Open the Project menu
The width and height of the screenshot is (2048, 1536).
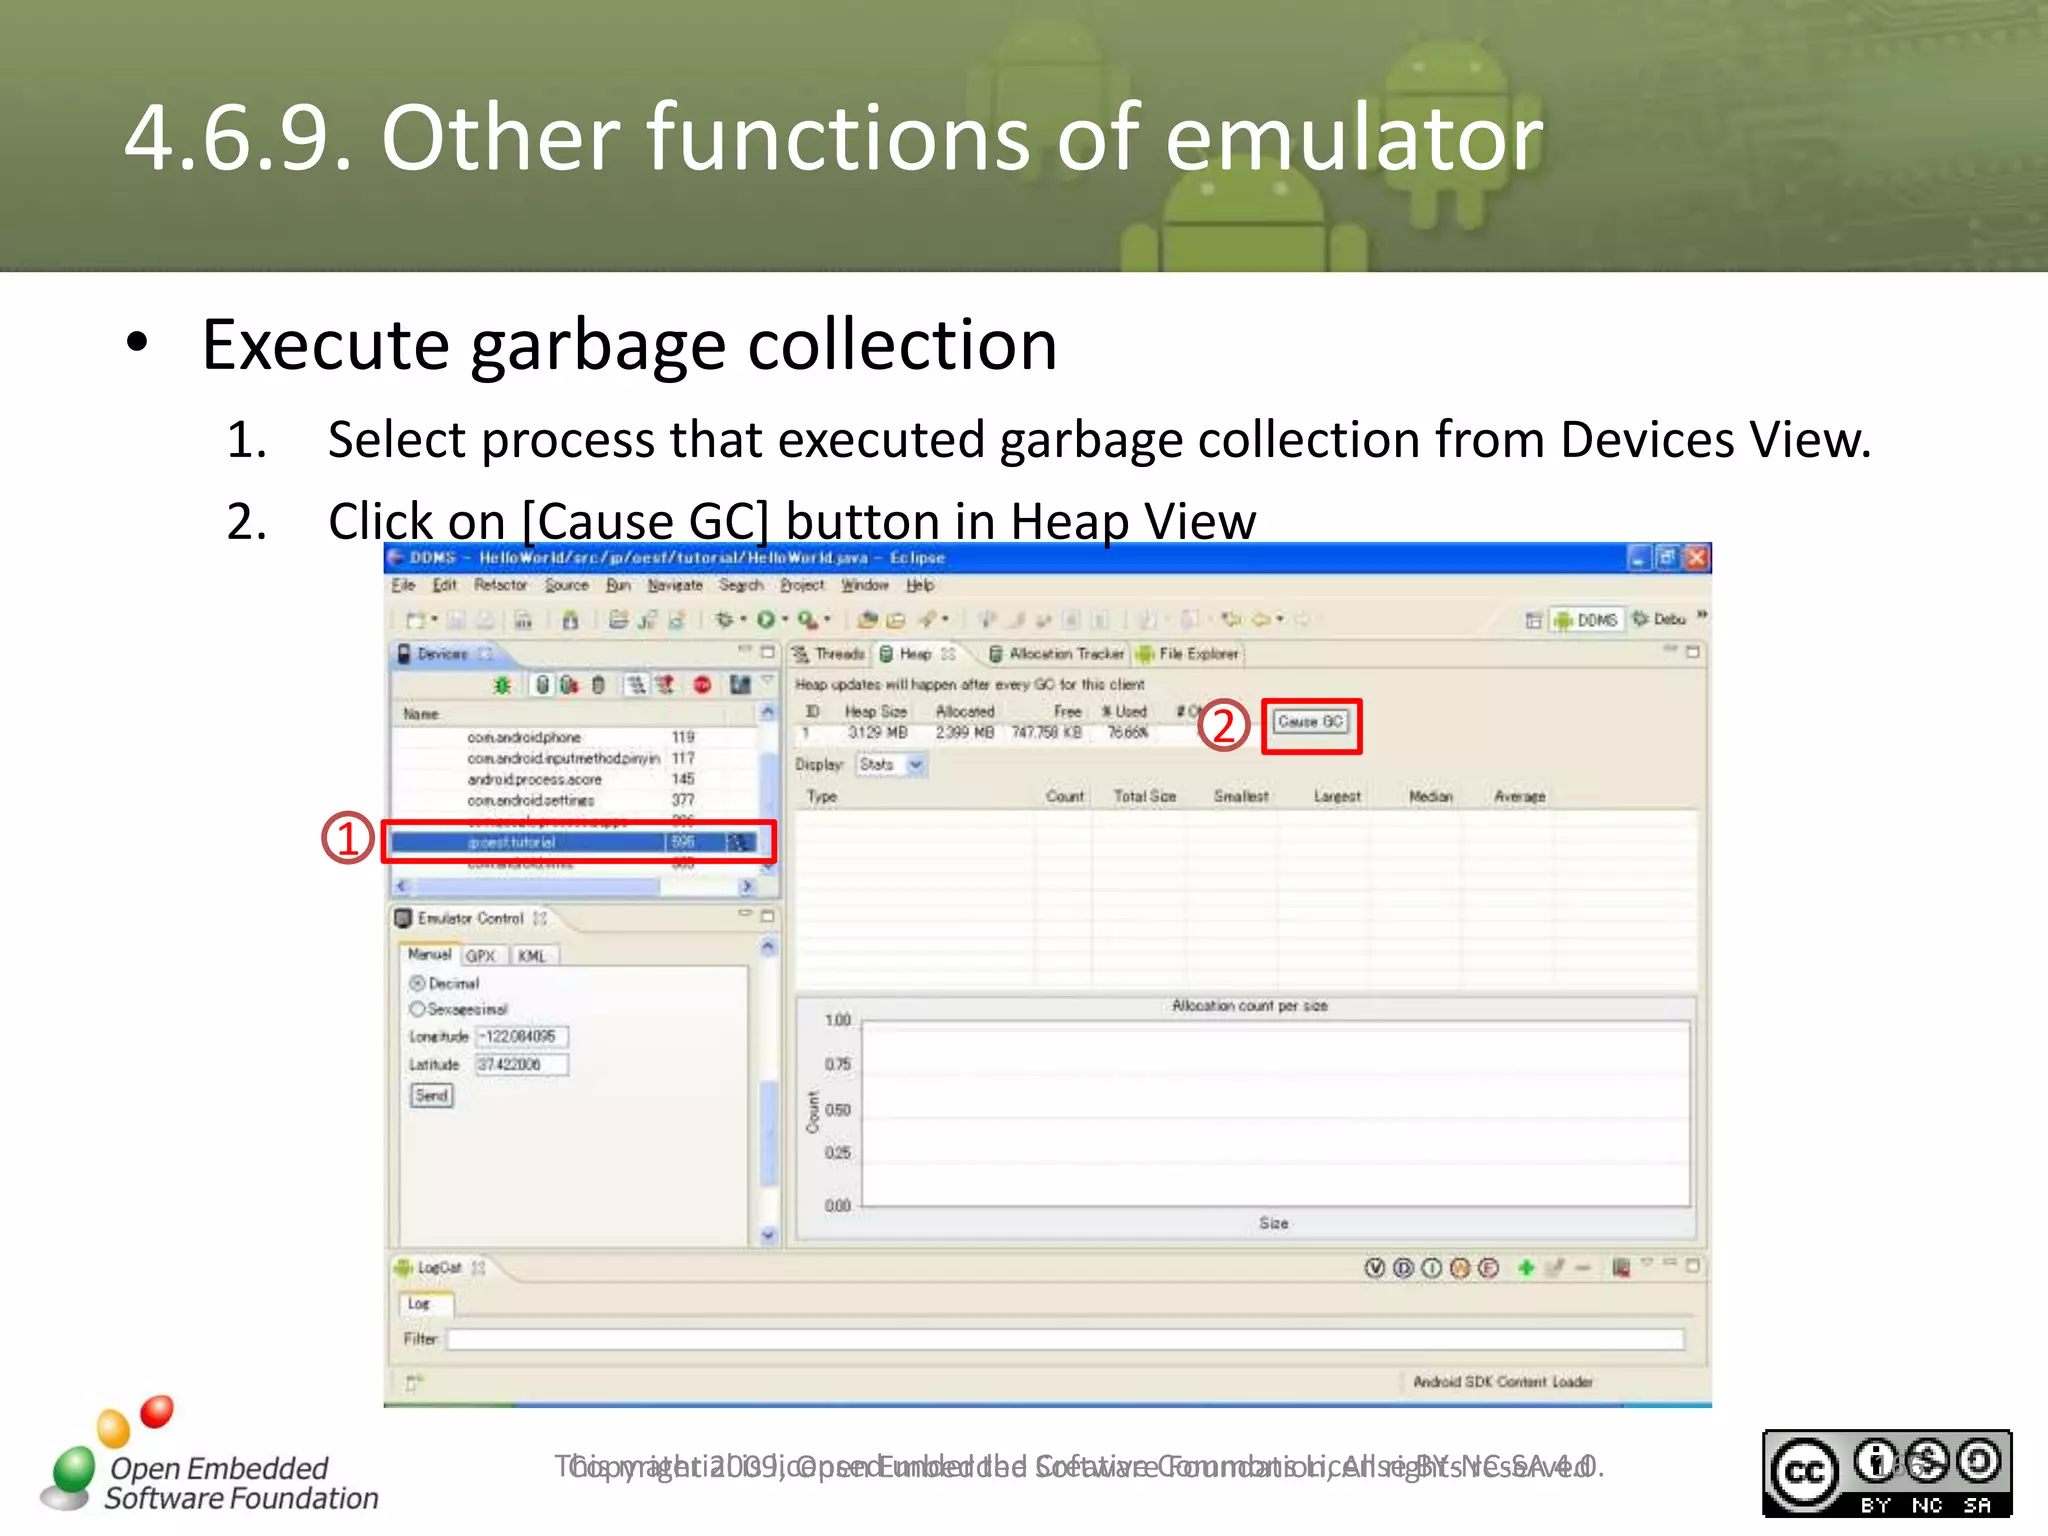802,585
